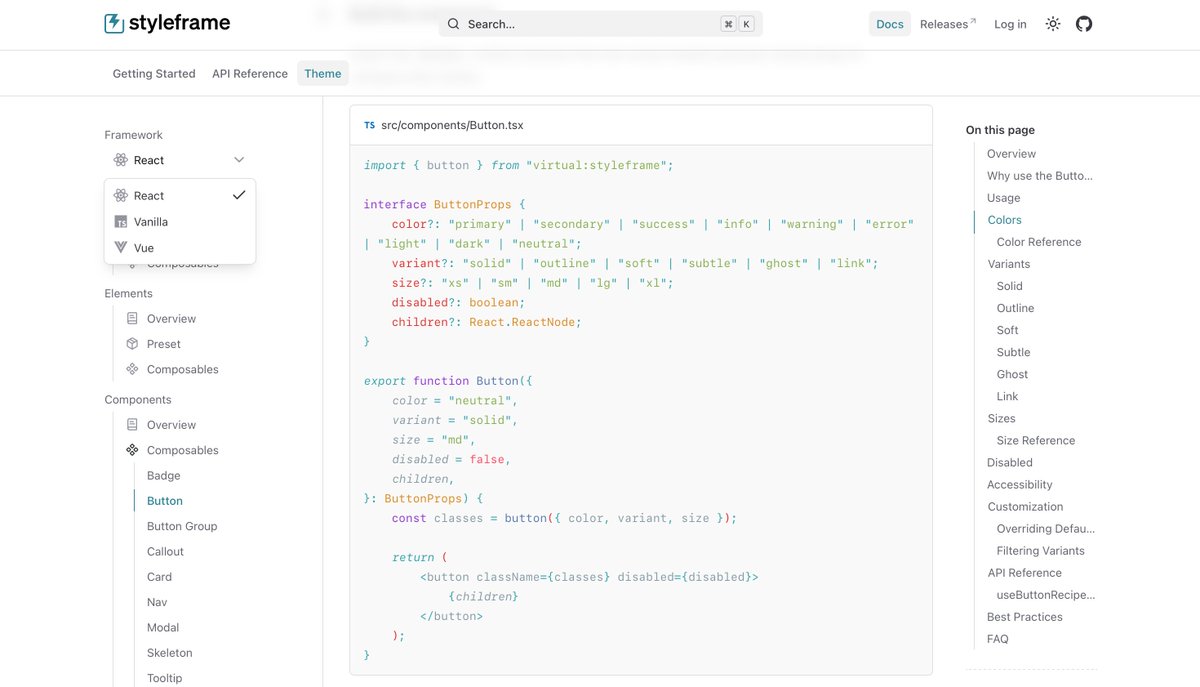This screenshot has width=1200, height=687.
Task: Click external link arrow next to Releases
Action: coord(973,21)
